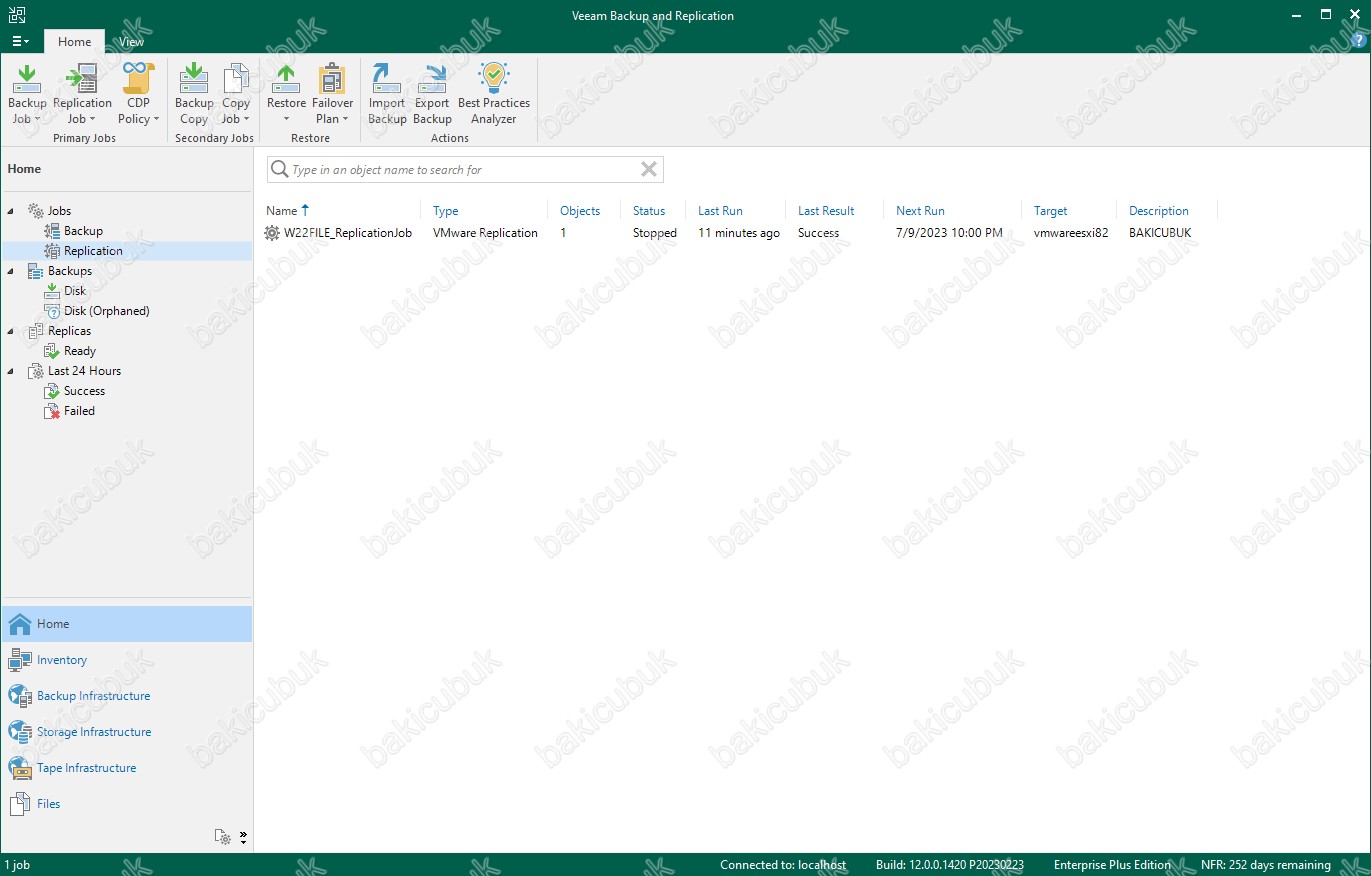Click the Veeam app icon in title bar
Viewport: 1371px width, 876px height.
(x=17, y=15)
